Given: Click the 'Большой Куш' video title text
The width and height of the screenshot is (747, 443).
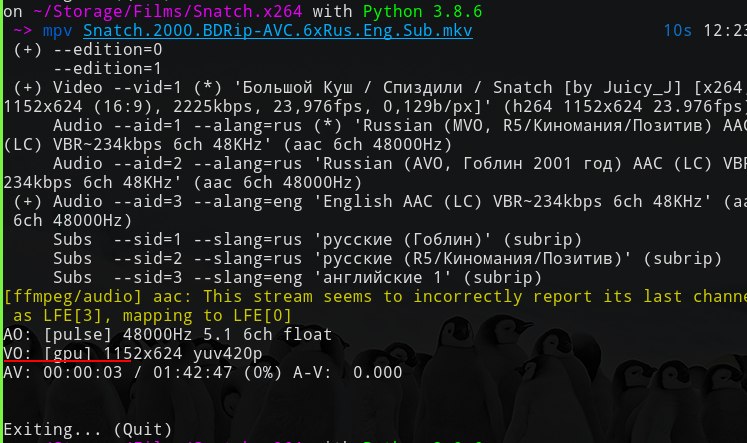Looking at the screenshot, I should coord(297,88).
